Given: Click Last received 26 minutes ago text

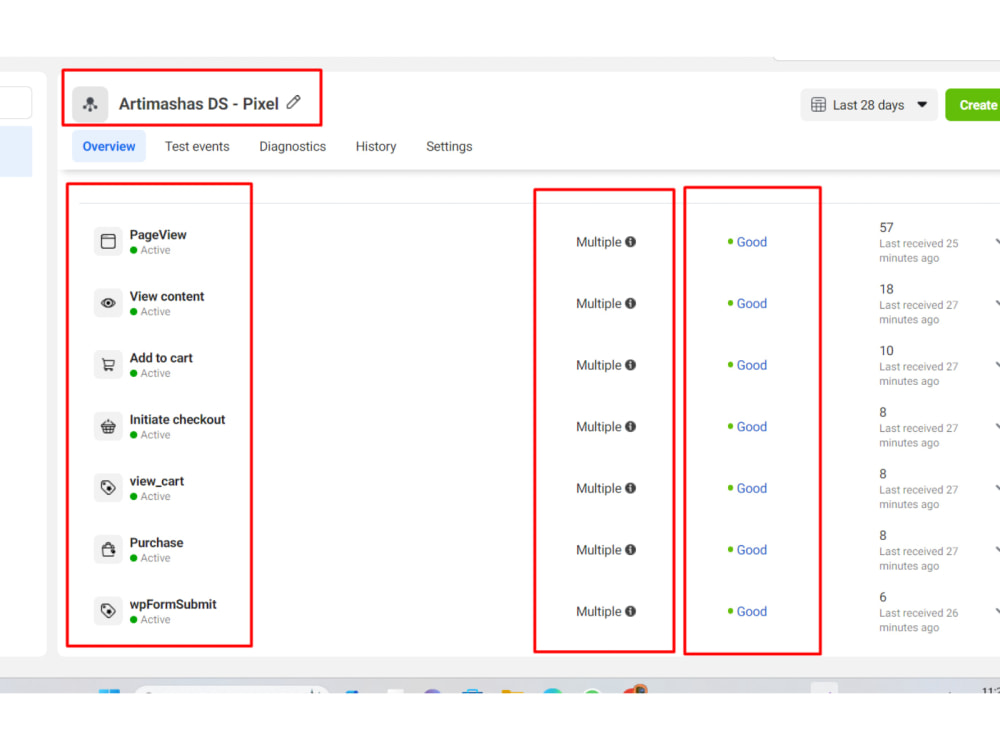Looking at the screenshot, I should click(x=918, y=620).
